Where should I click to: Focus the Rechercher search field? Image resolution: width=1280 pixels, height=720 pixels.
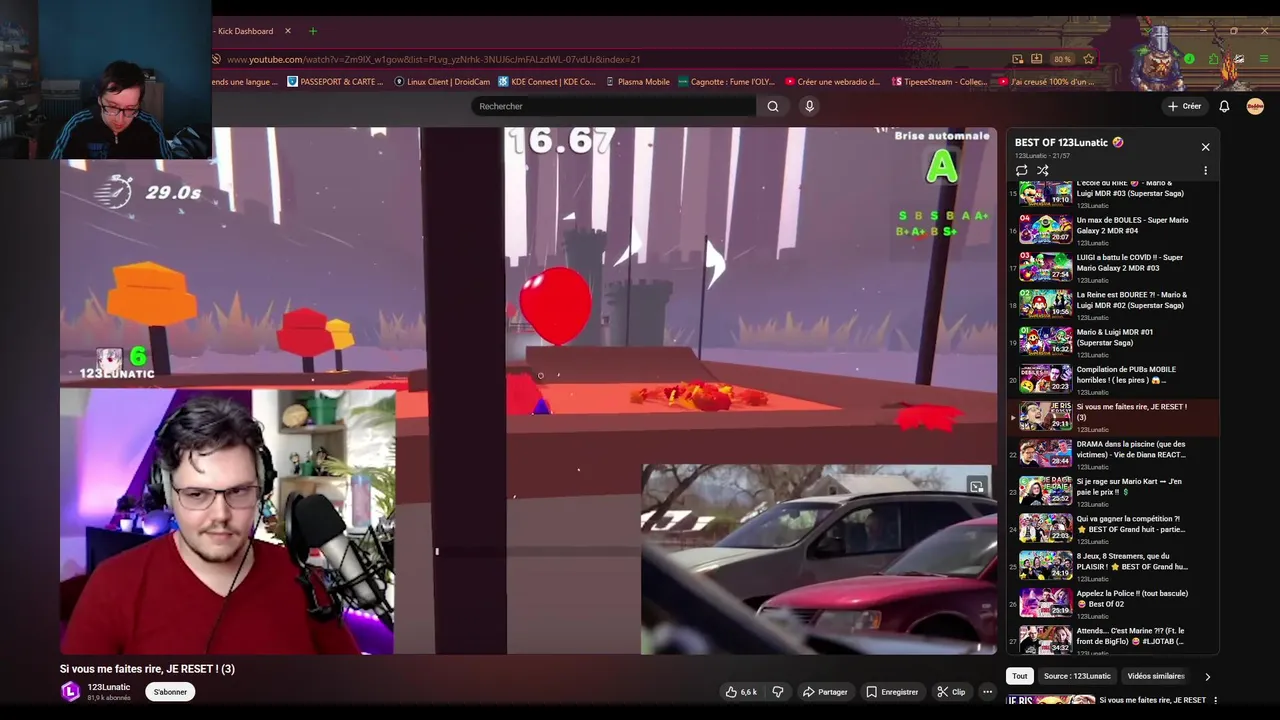614,106
